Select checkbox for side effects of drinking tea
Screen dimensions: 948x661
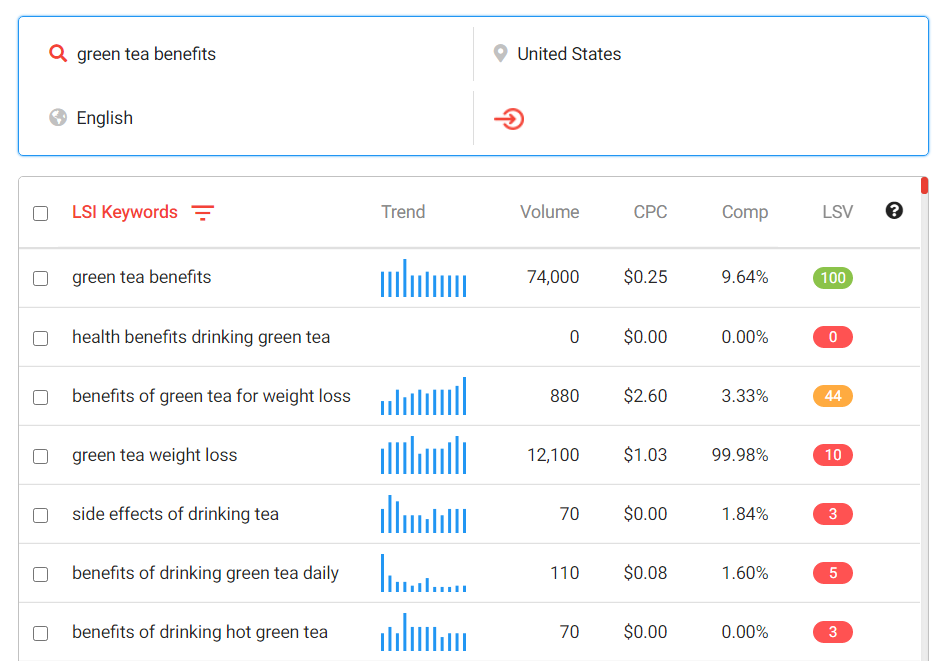(x=40, y=515)
